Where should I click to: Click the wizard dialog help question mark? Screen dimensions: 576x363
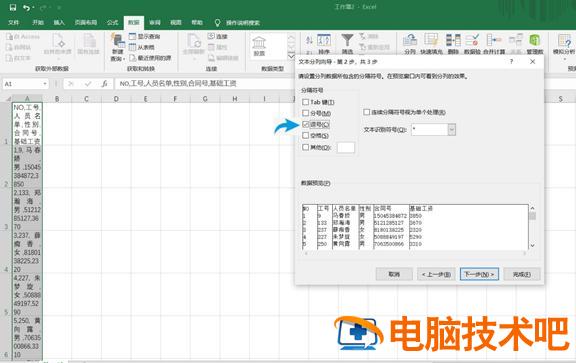pyautogui.click(x=511, y=61)
